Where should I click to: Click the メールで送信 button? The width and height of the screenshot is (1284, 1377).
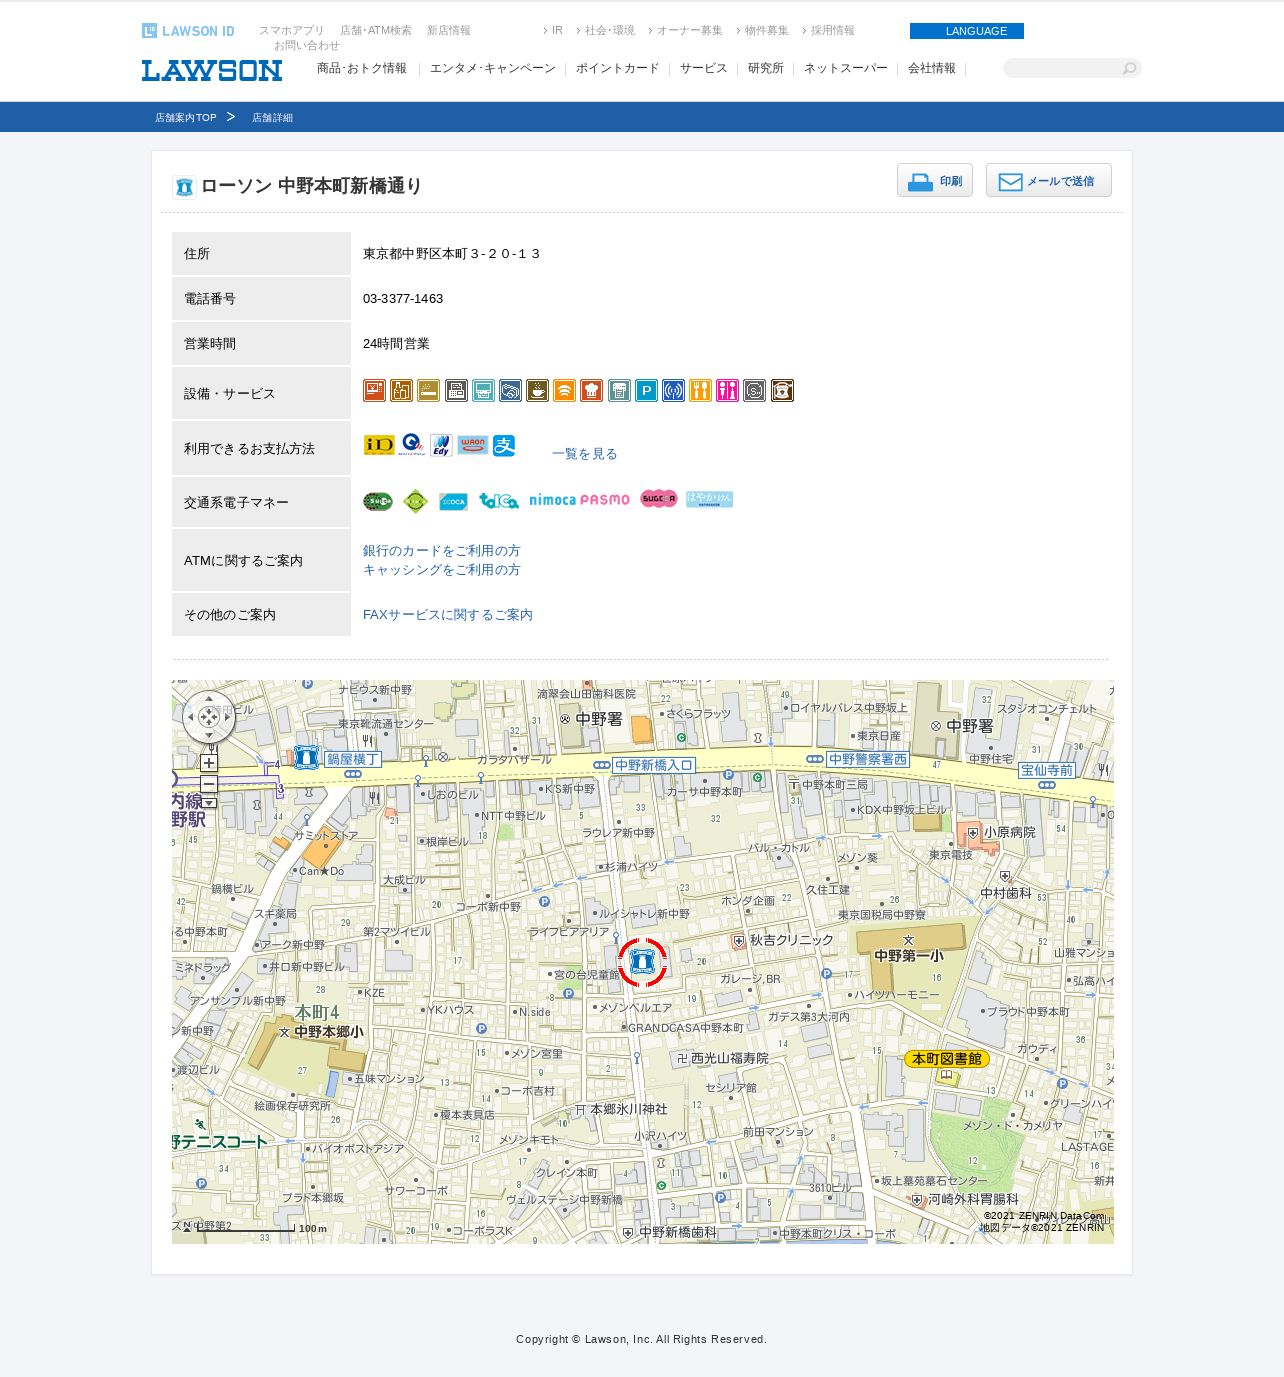1049,180
